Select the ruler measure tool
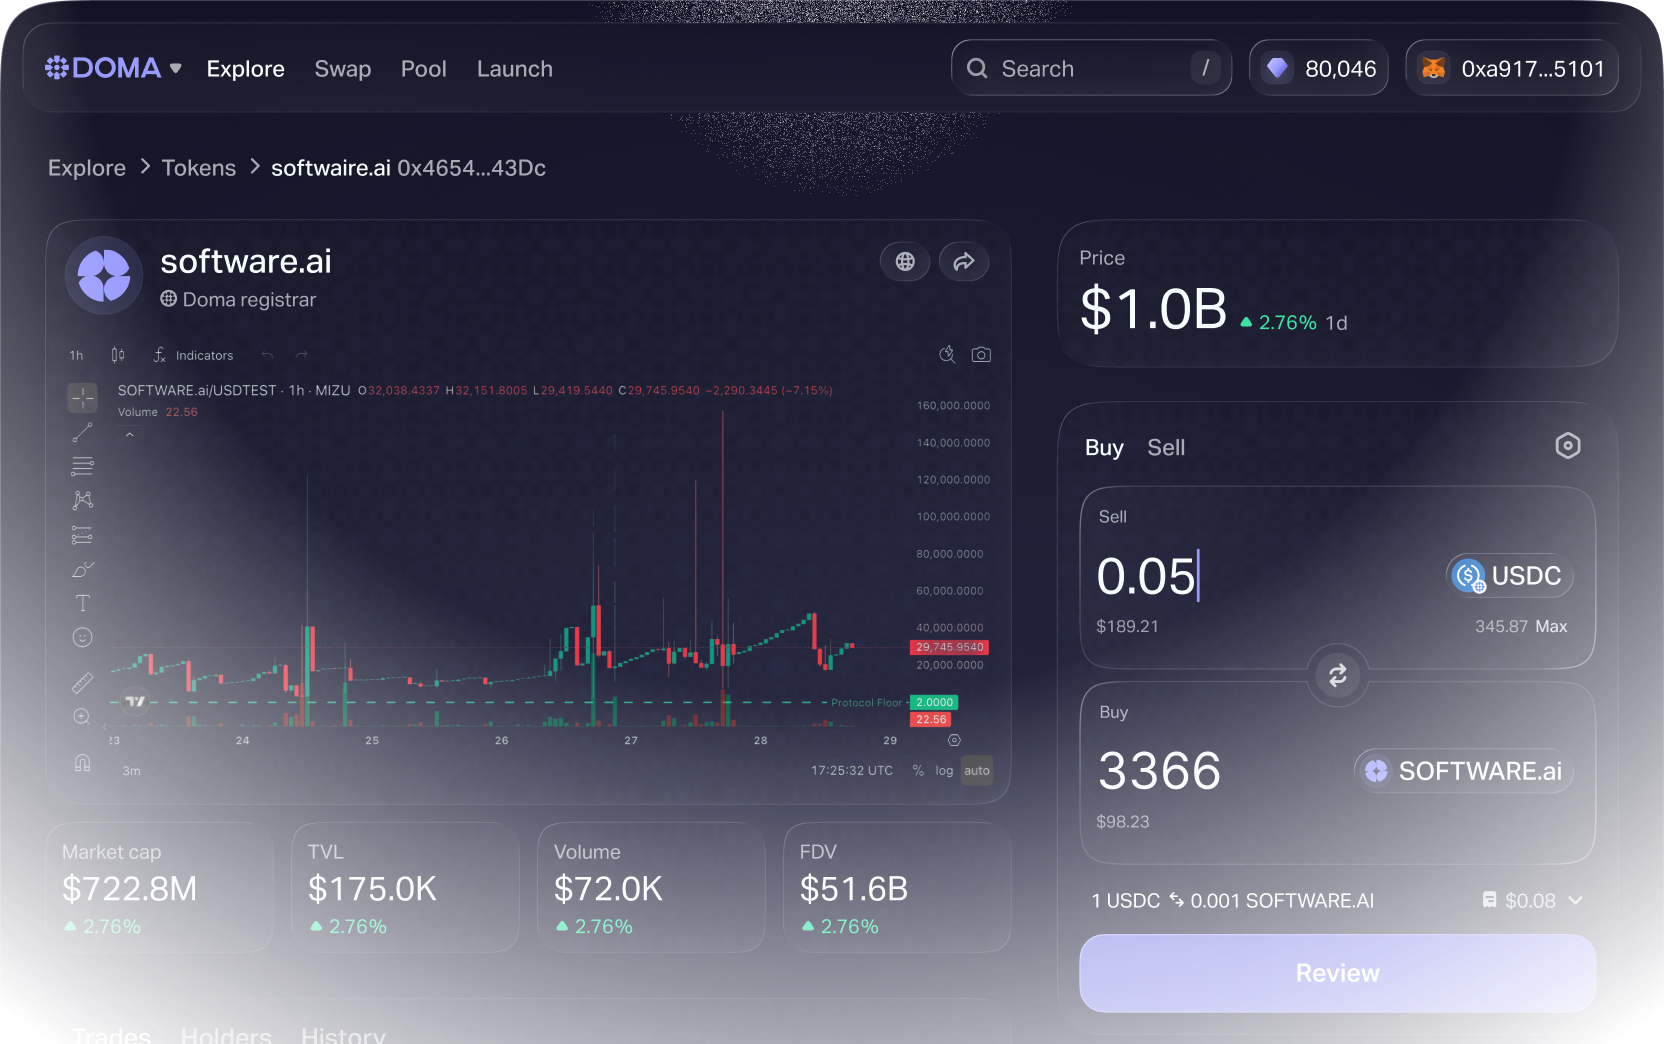The image size is (1664, 1044). pos(83,682)
